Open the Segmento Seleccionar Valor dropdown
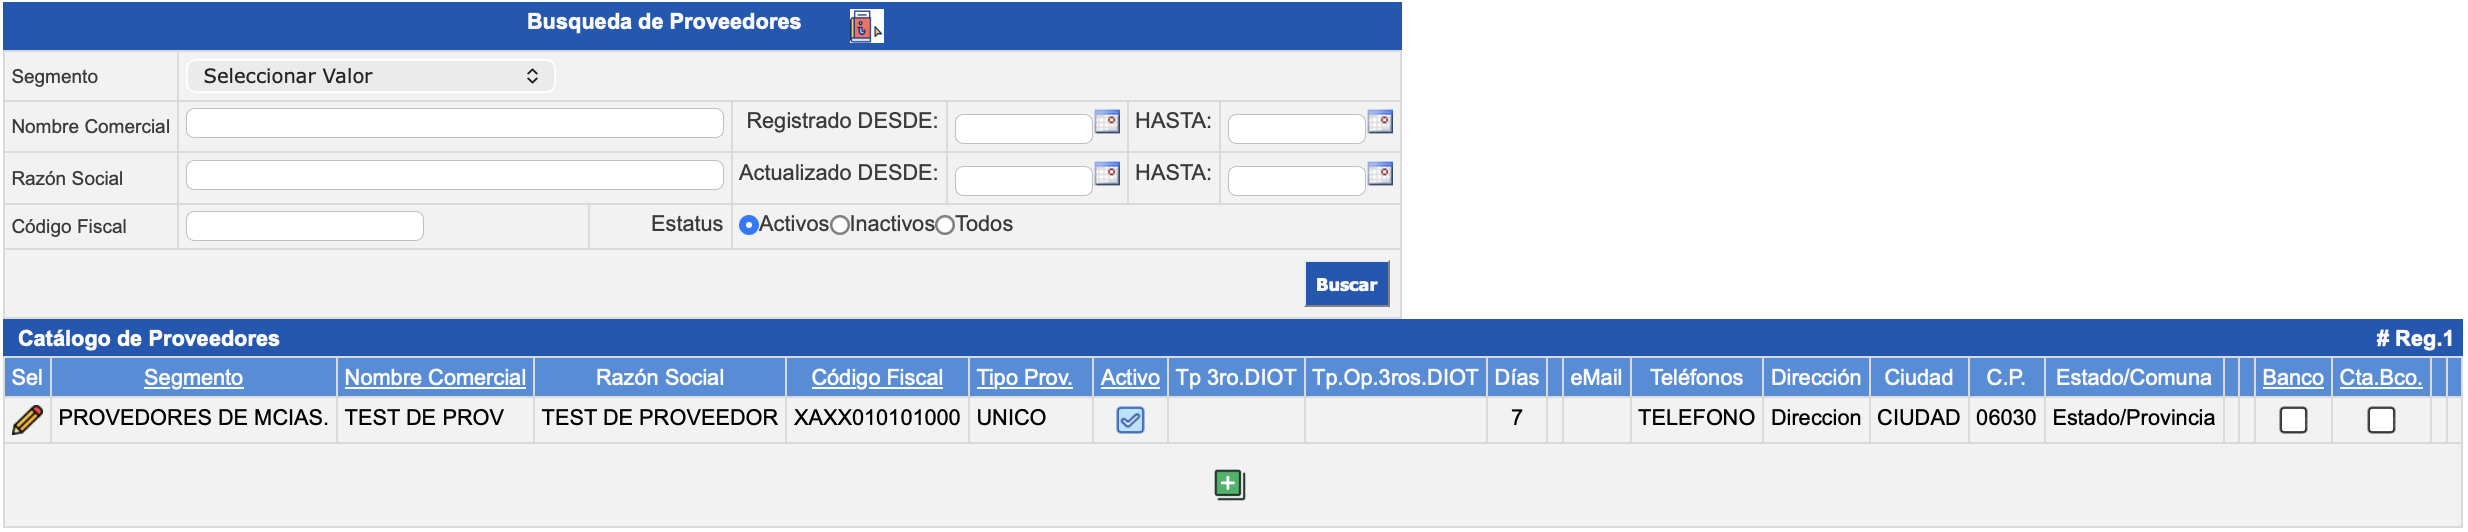 370,76
